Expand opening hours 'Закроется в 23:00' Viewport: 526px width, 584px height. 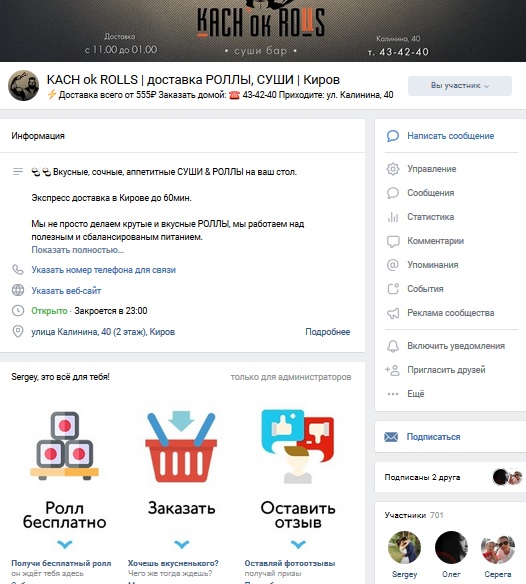[110, 311]
